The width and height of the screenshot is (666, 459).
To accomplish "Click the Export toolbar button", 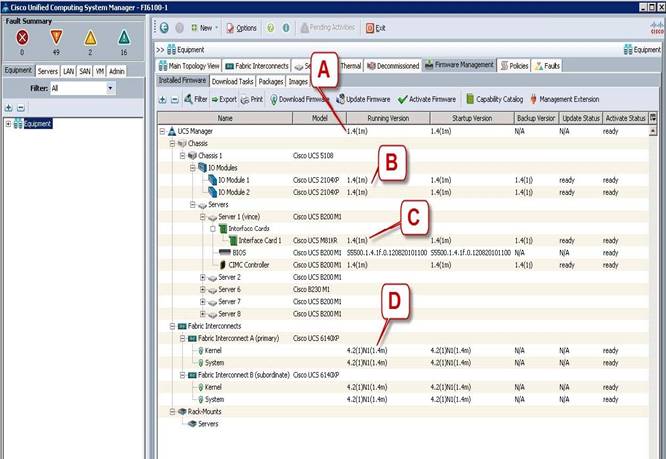I will [x=223, y=99].
